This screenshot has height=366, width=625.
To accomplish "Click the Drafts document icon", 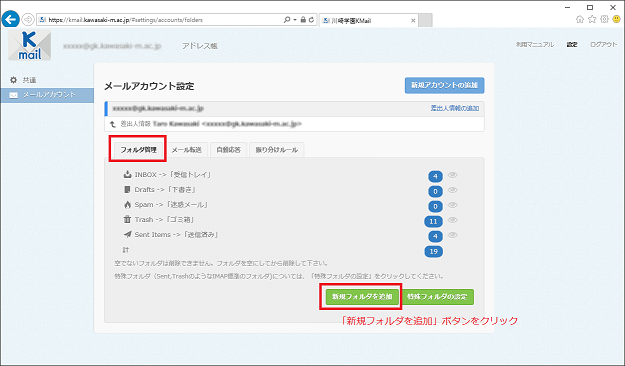I will 127,189.
